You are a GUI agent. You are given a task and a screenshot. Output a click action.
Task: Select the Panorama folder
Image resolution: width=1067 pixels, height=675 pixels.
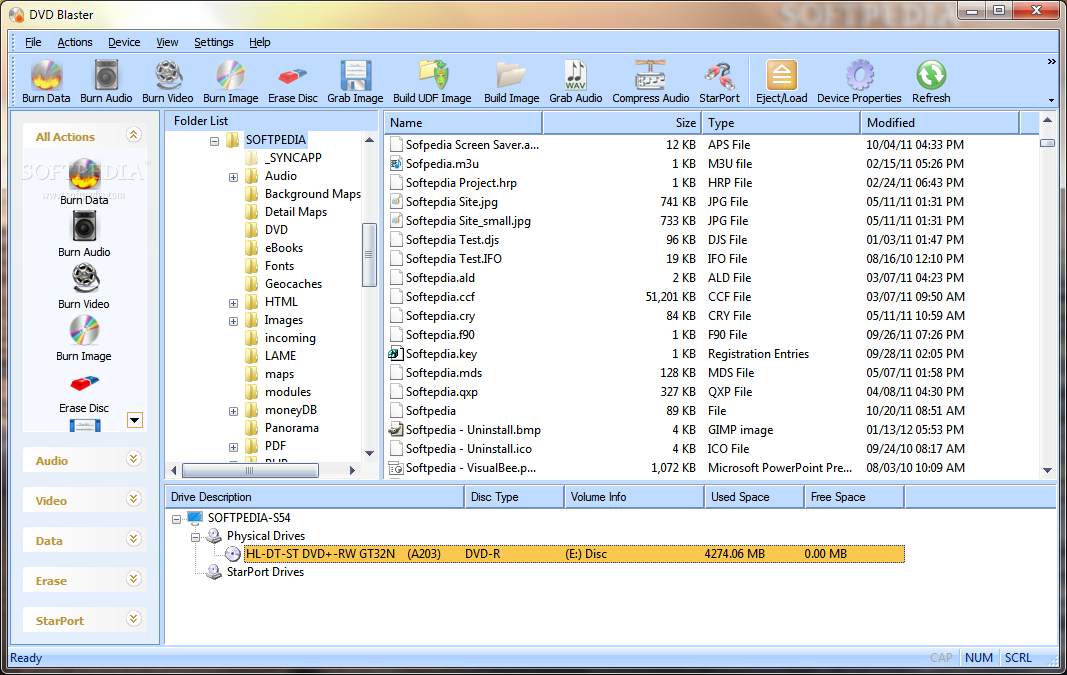point(291,428)
